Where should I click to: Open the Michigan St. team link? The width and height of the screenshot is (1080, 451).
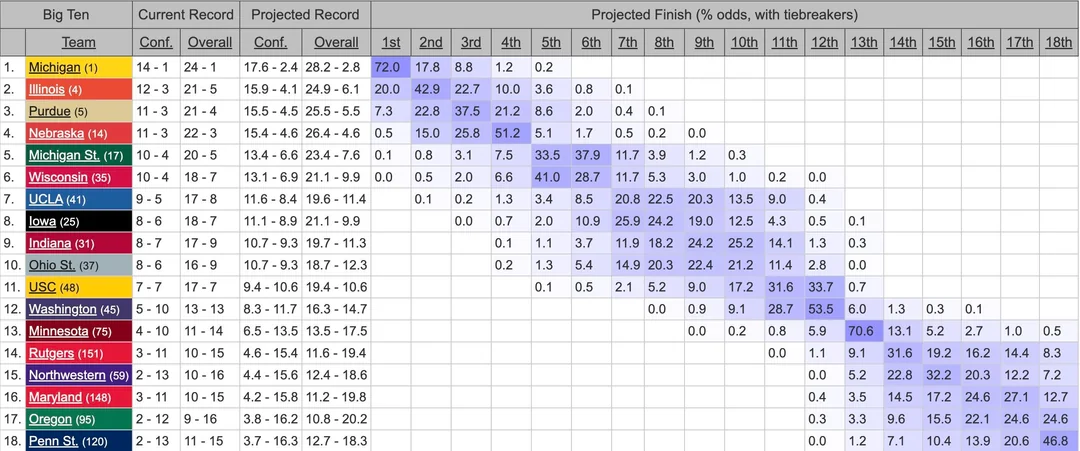[x=63, y=155]
